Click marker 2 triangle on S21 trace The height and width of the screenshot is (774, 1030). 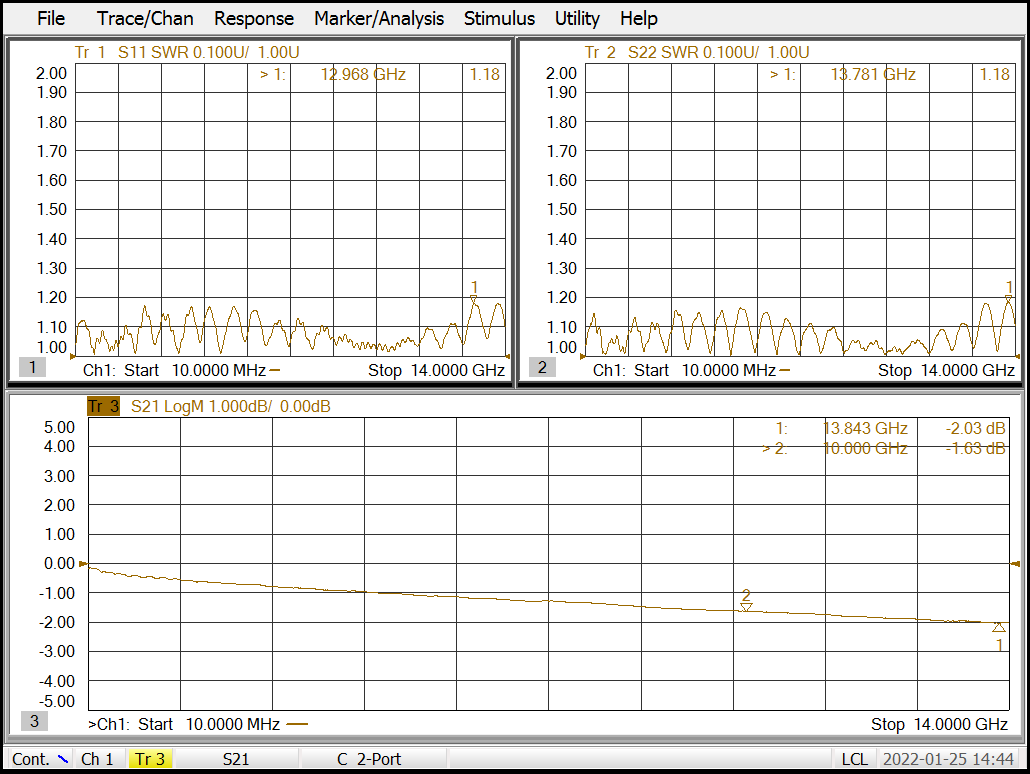pyautogui.click(x=746, y=606)
